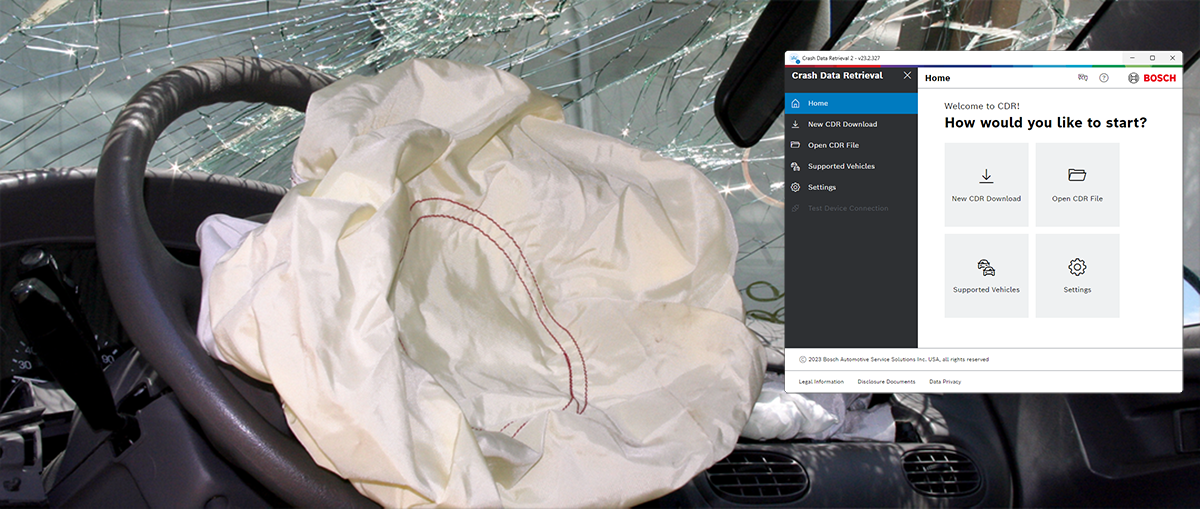Click the cars icon beside sidebar Supported Vehicles

pyautogui.click(x=795, y=166)
